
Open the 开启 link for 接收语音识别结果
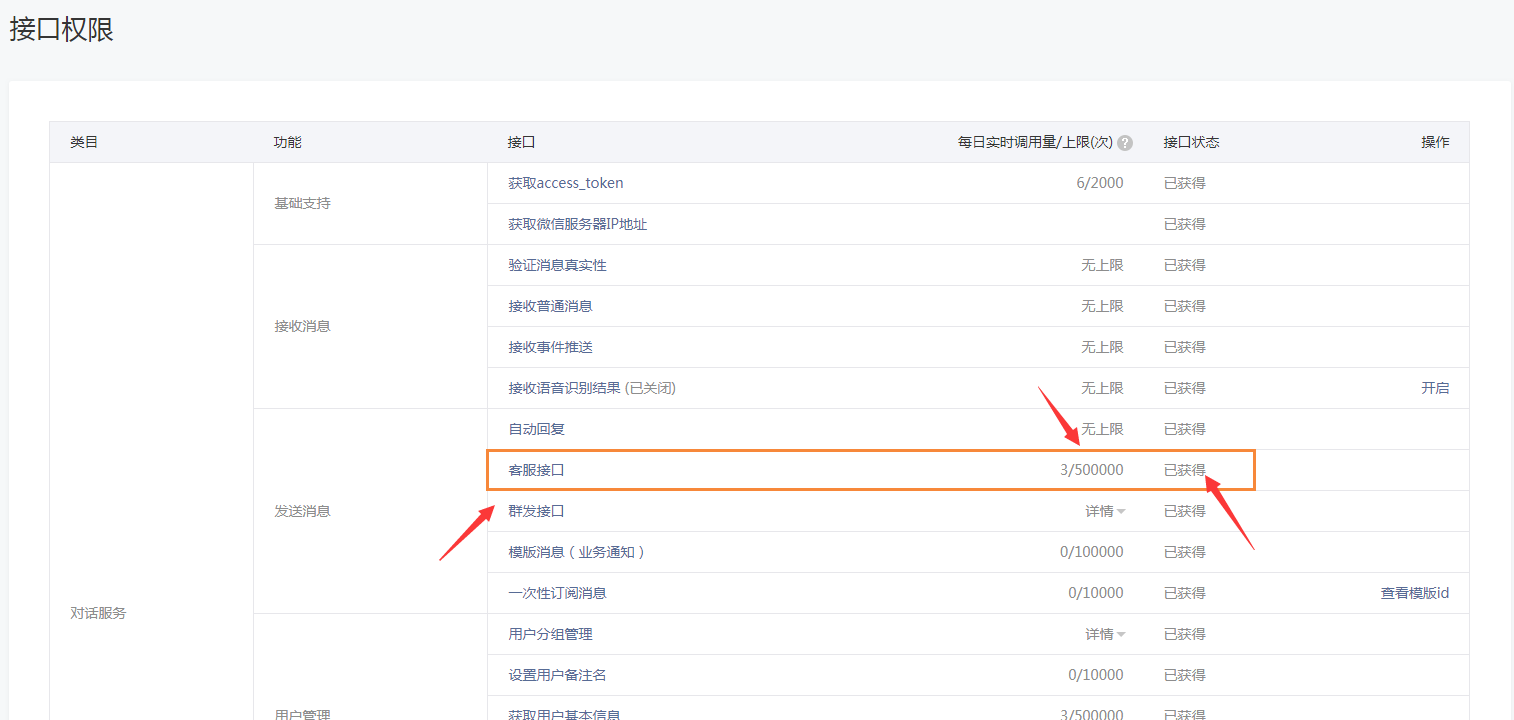point(1435,388)
